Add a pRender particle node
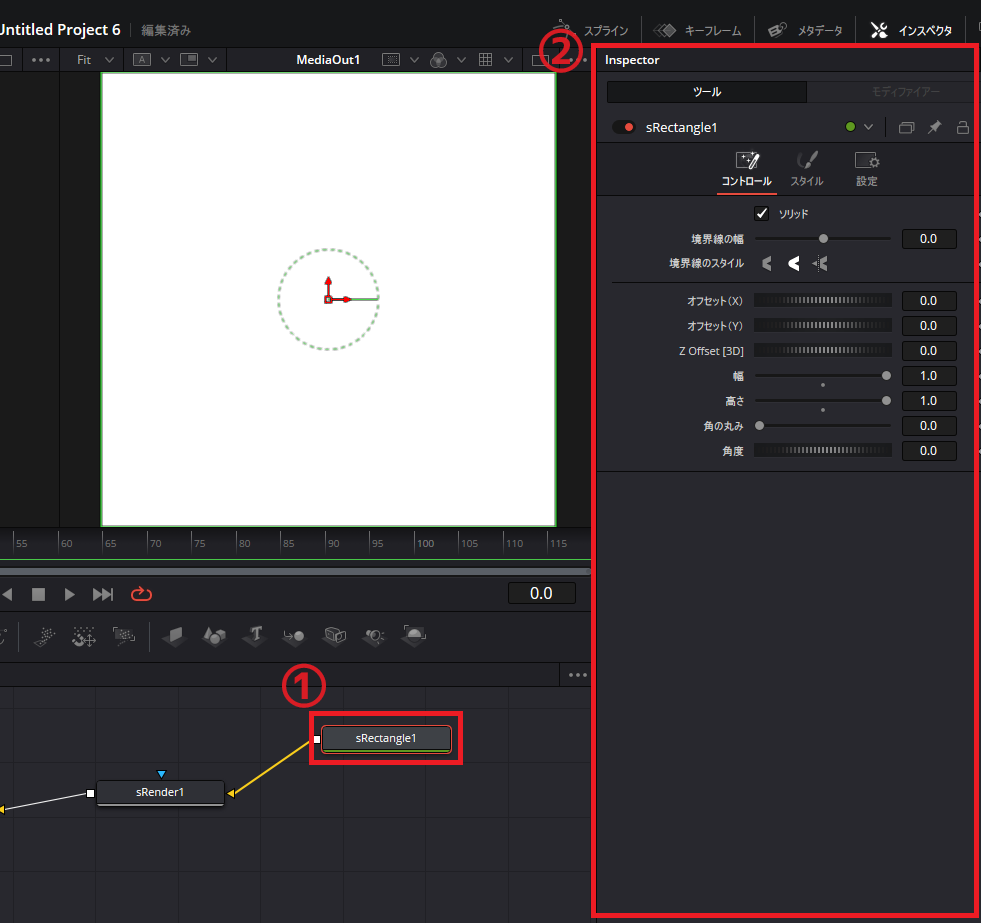The height and width of the screenshot is (923, 981). pyautogui.click(x=124, y=636)
